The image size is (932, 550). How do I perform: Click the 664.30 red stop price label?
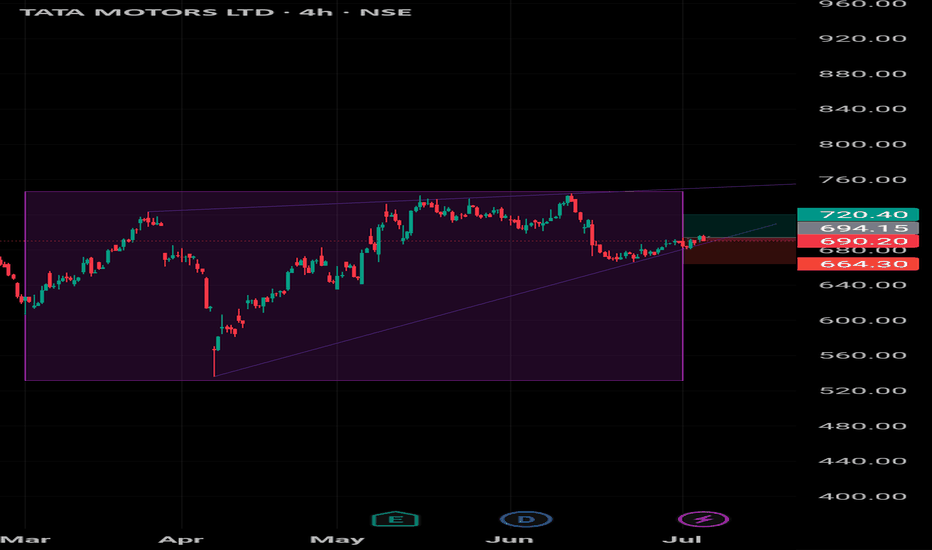pyautogui.click(x=858, y=264)
